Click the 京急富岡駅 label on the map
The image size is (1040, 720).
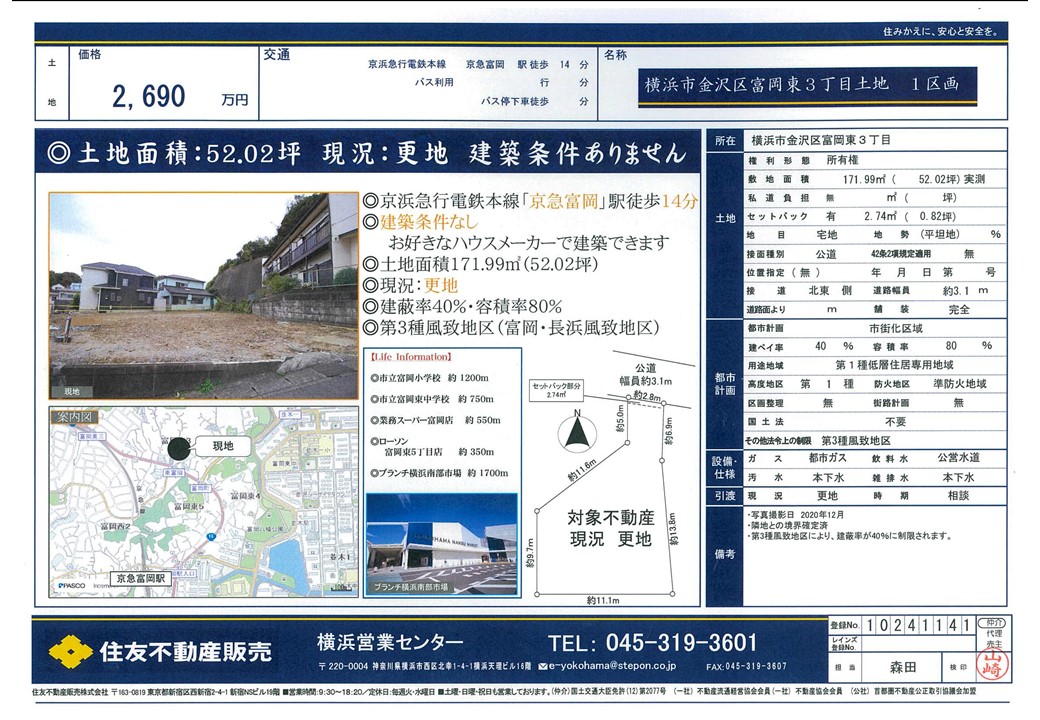[x=139, y=578]
